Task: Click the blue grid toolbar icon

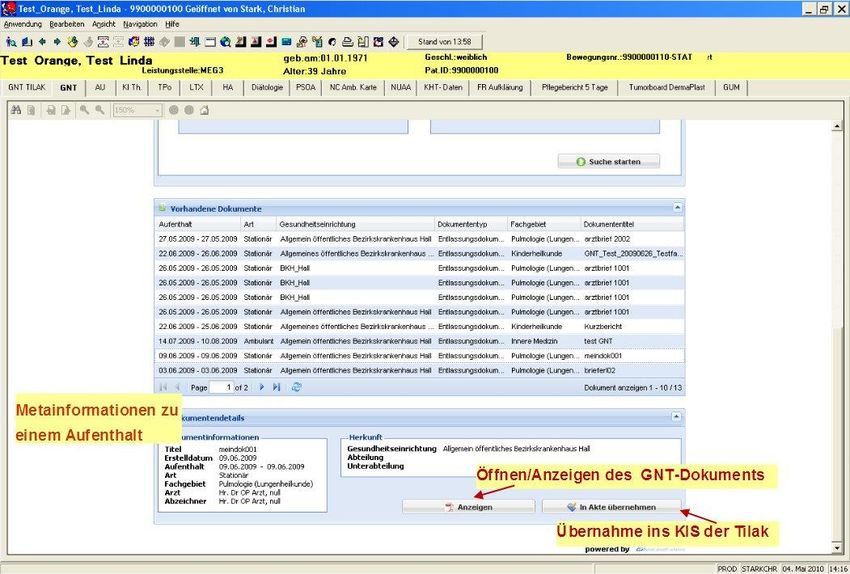Action: pyautogui.click(x=149, y=42)
